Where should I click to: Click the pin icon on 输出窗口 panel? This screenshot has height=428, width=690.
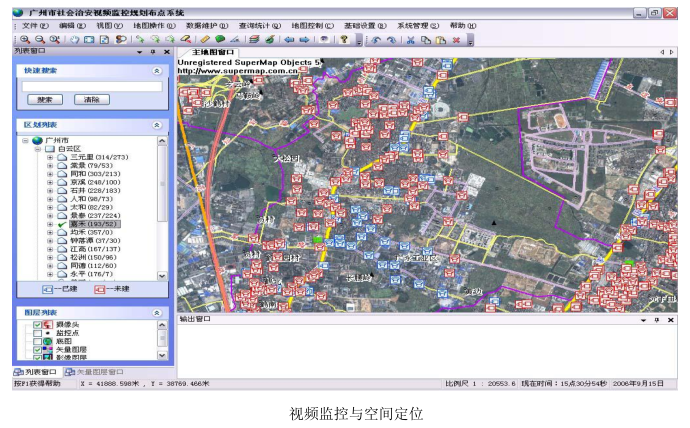point(657,320)
